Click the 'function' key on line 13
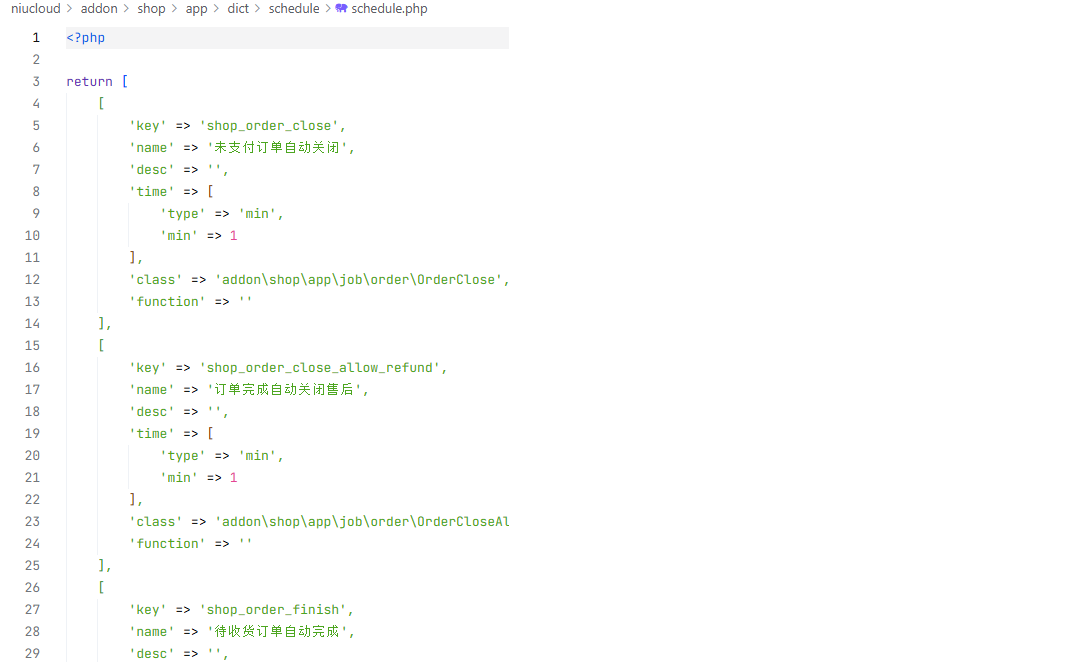The width and height of the screenshot is (1090, 662). click(x=167, y=302)
